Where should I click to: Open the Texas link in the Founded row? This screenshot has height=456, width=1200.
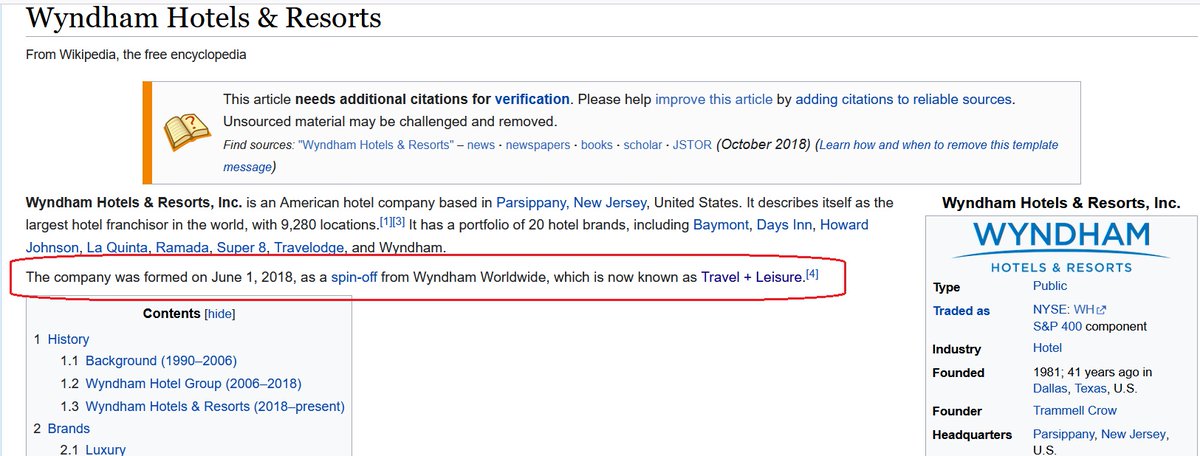[1092, 388]
